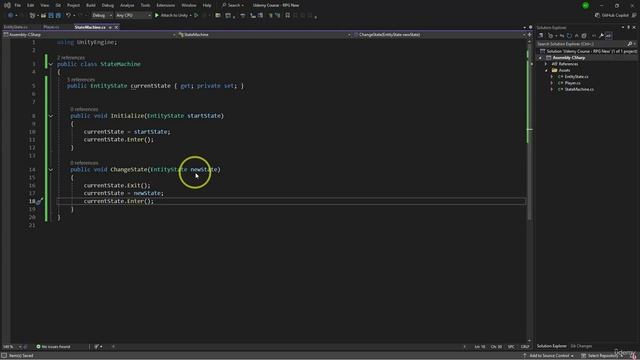The width and height of the screenshot is (640, 360).
Task: Switch to the Player.cs tab
Action: click(x=51, y=27)
